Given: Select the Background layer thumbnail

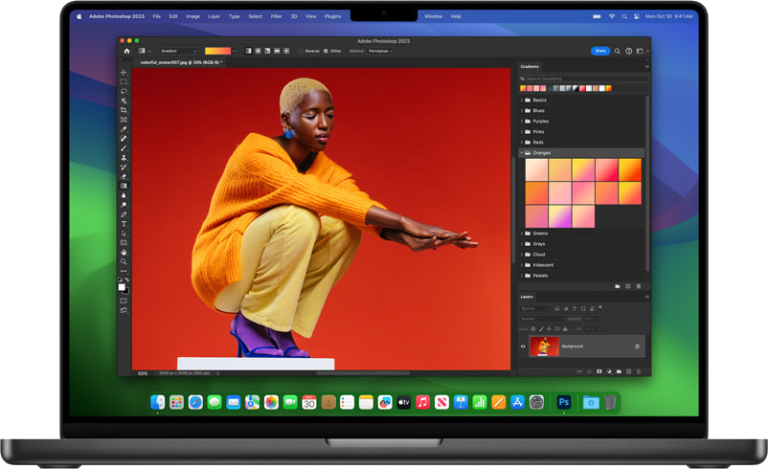Looking at the screenshot, I should pos(544,346).
